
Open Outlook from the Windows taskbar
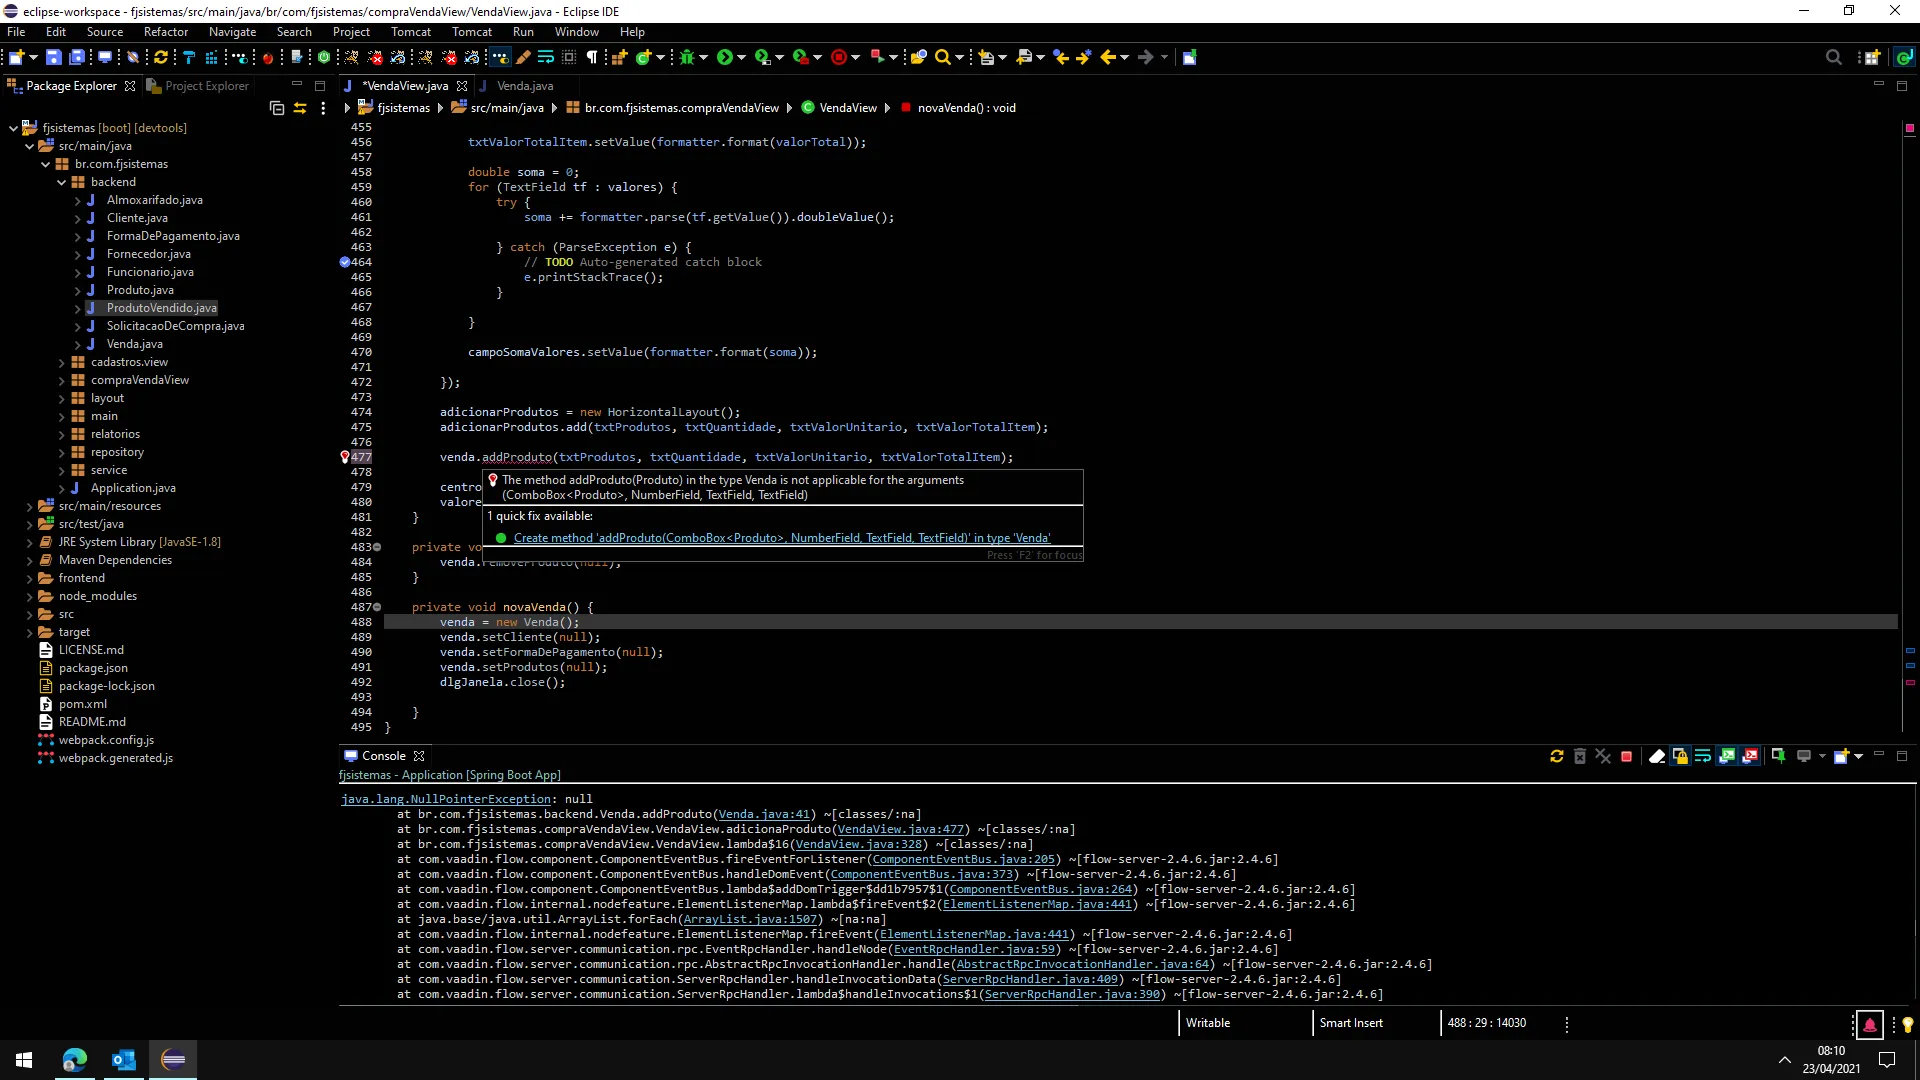tap(124, 1060)
